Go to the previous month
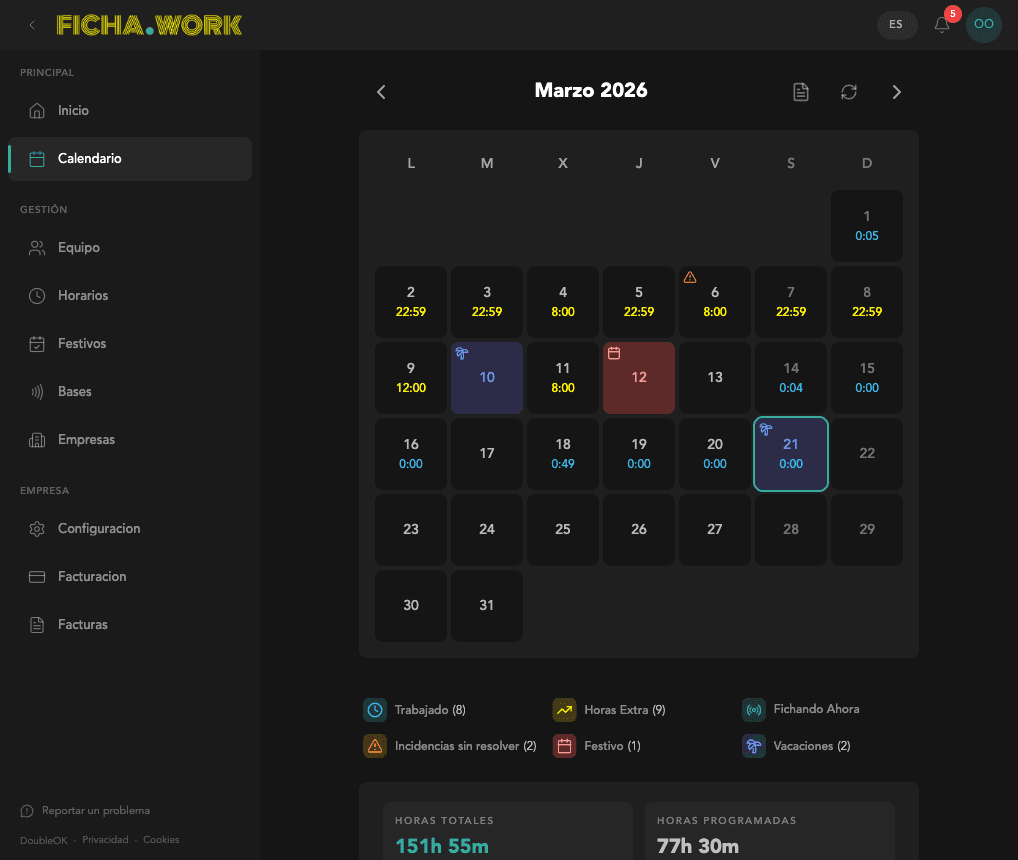Screen dimensions: 1018x860 click(x=381, y=92)
